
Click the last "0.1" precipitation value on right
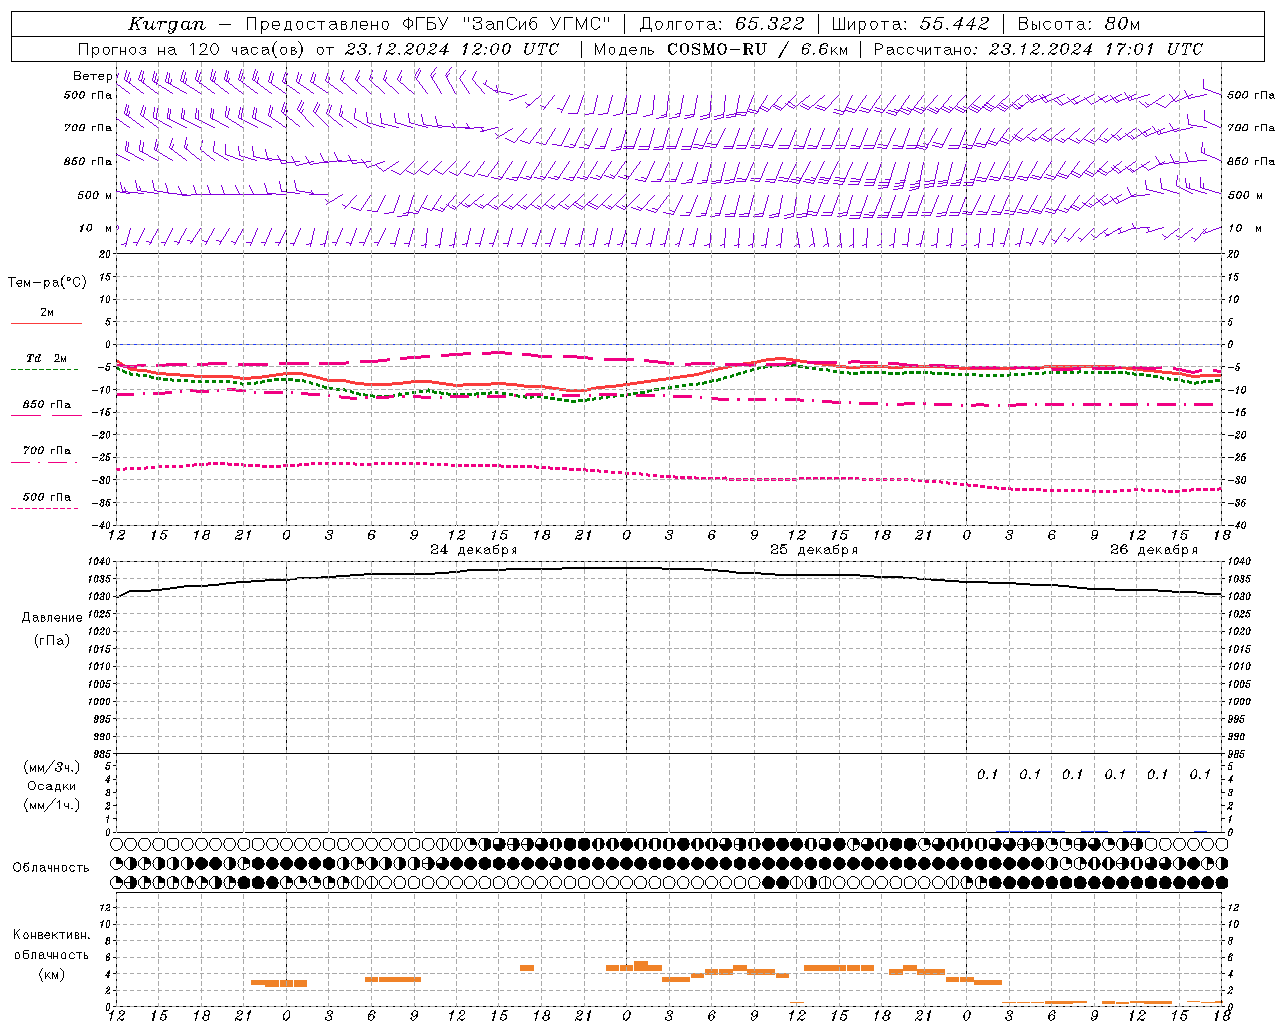[1200, 775]
